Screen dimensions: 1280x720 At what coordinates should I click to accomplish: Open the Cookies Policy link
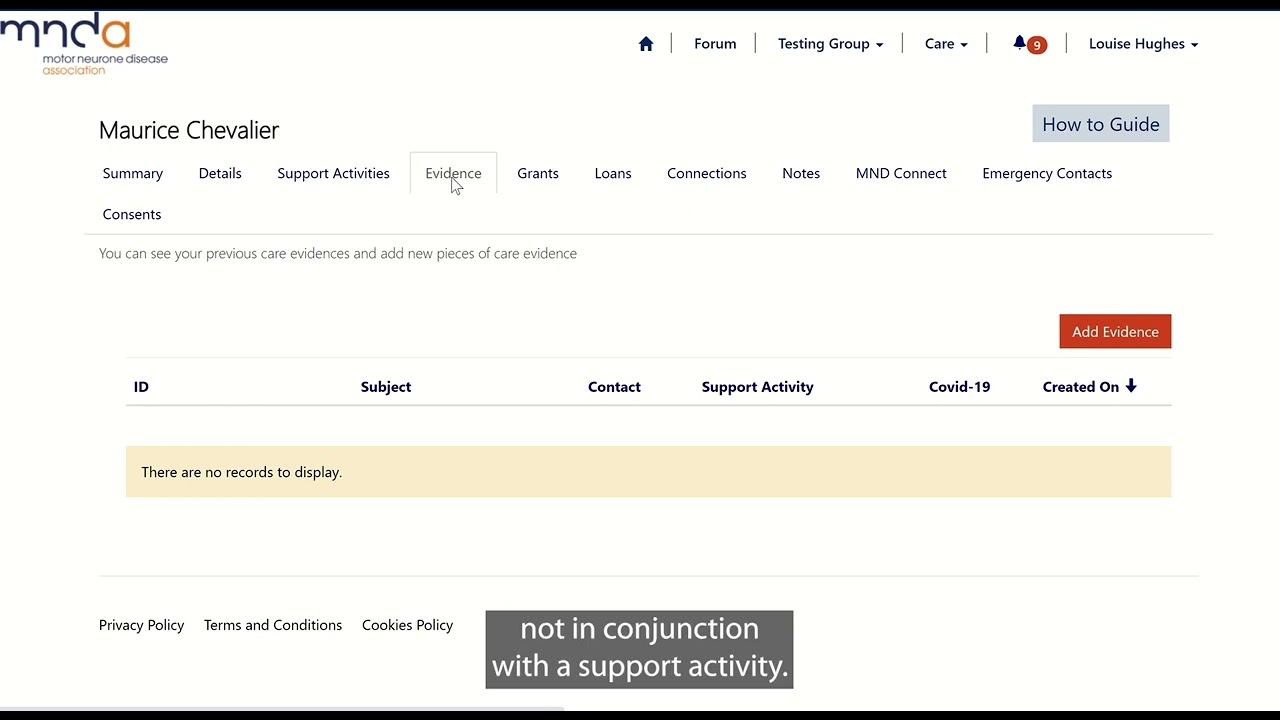click(x=407, y=625)
